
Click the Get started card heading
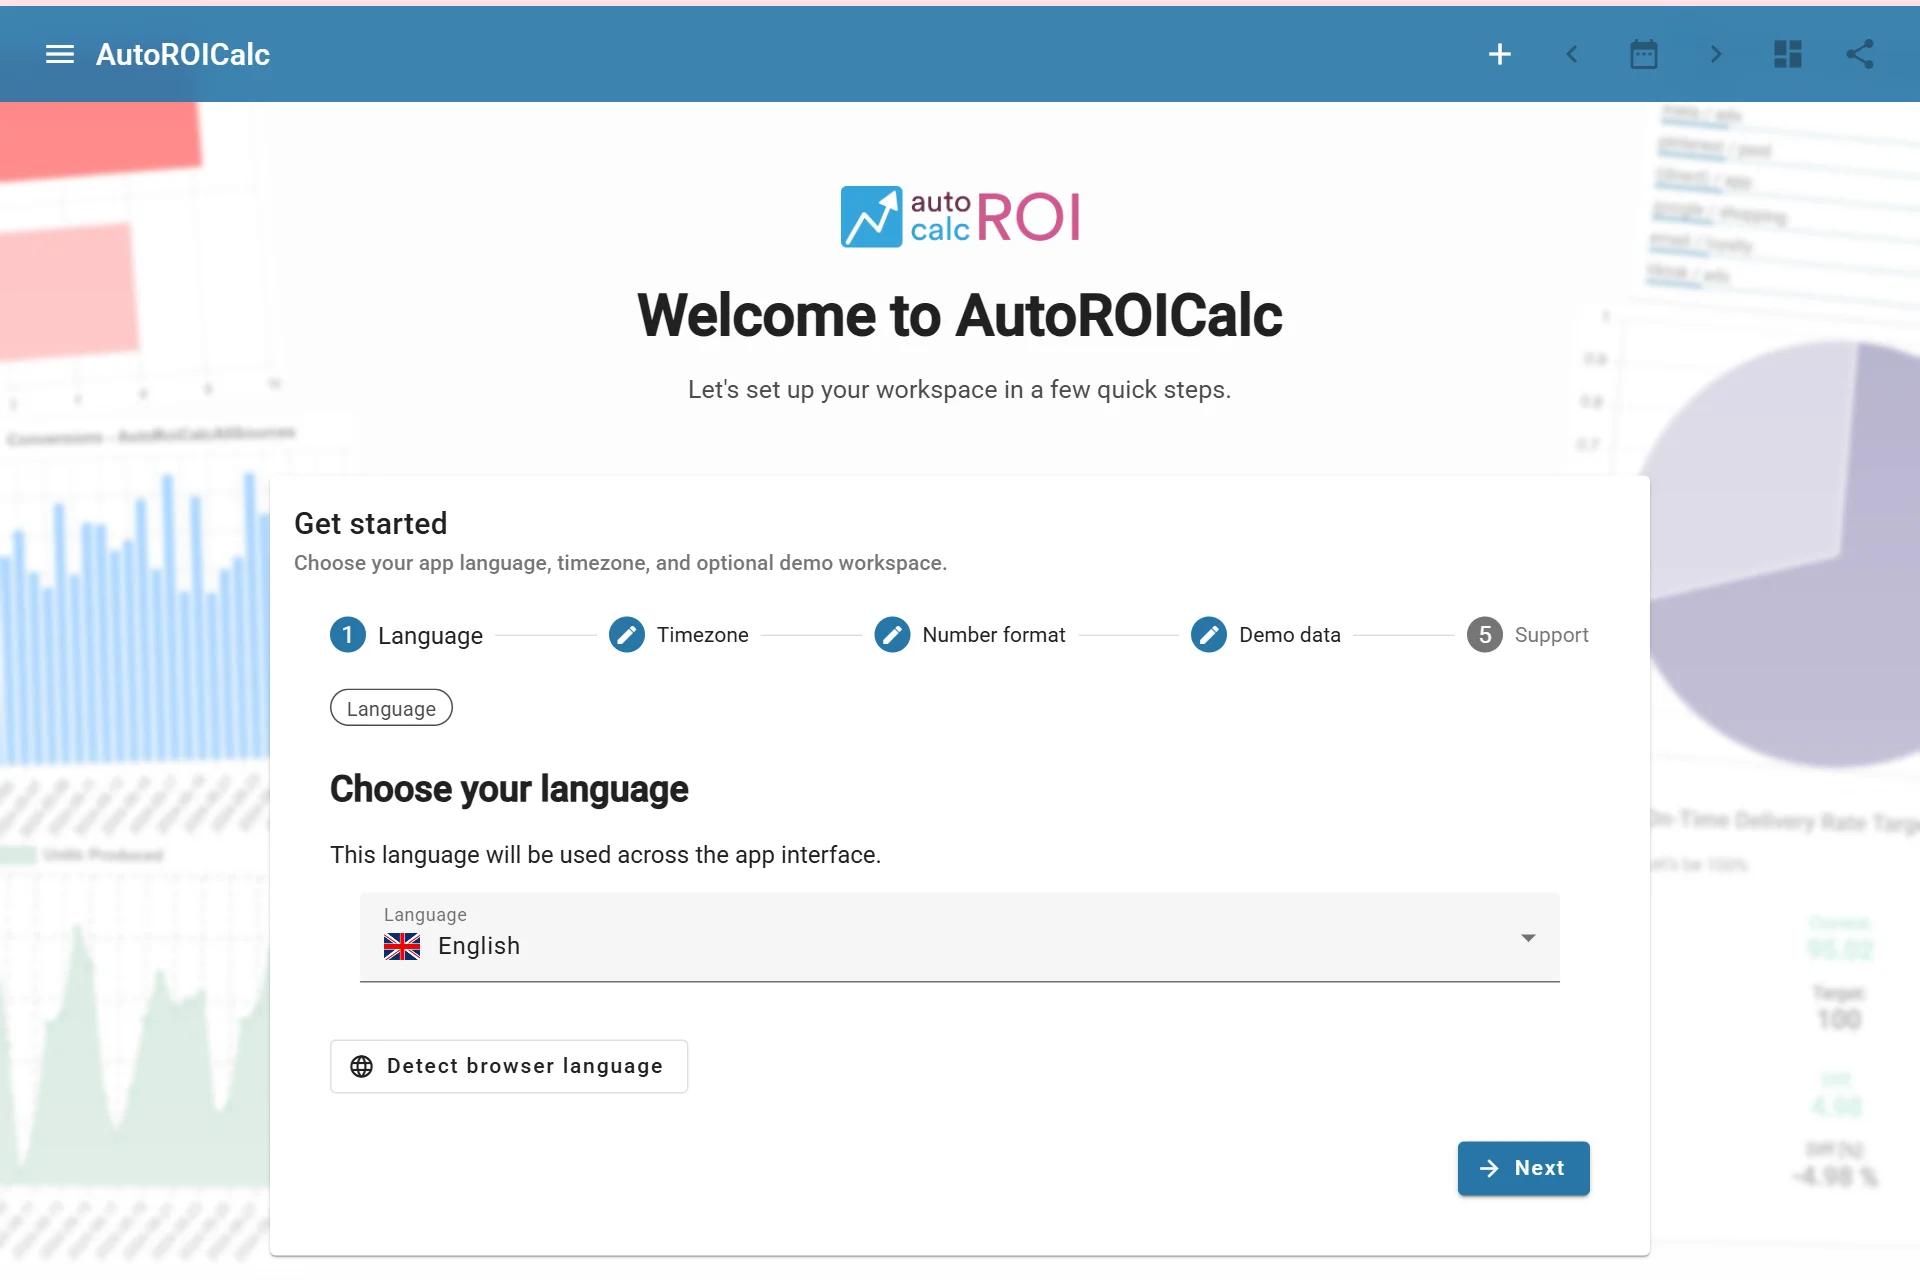[x=370, y=524]
